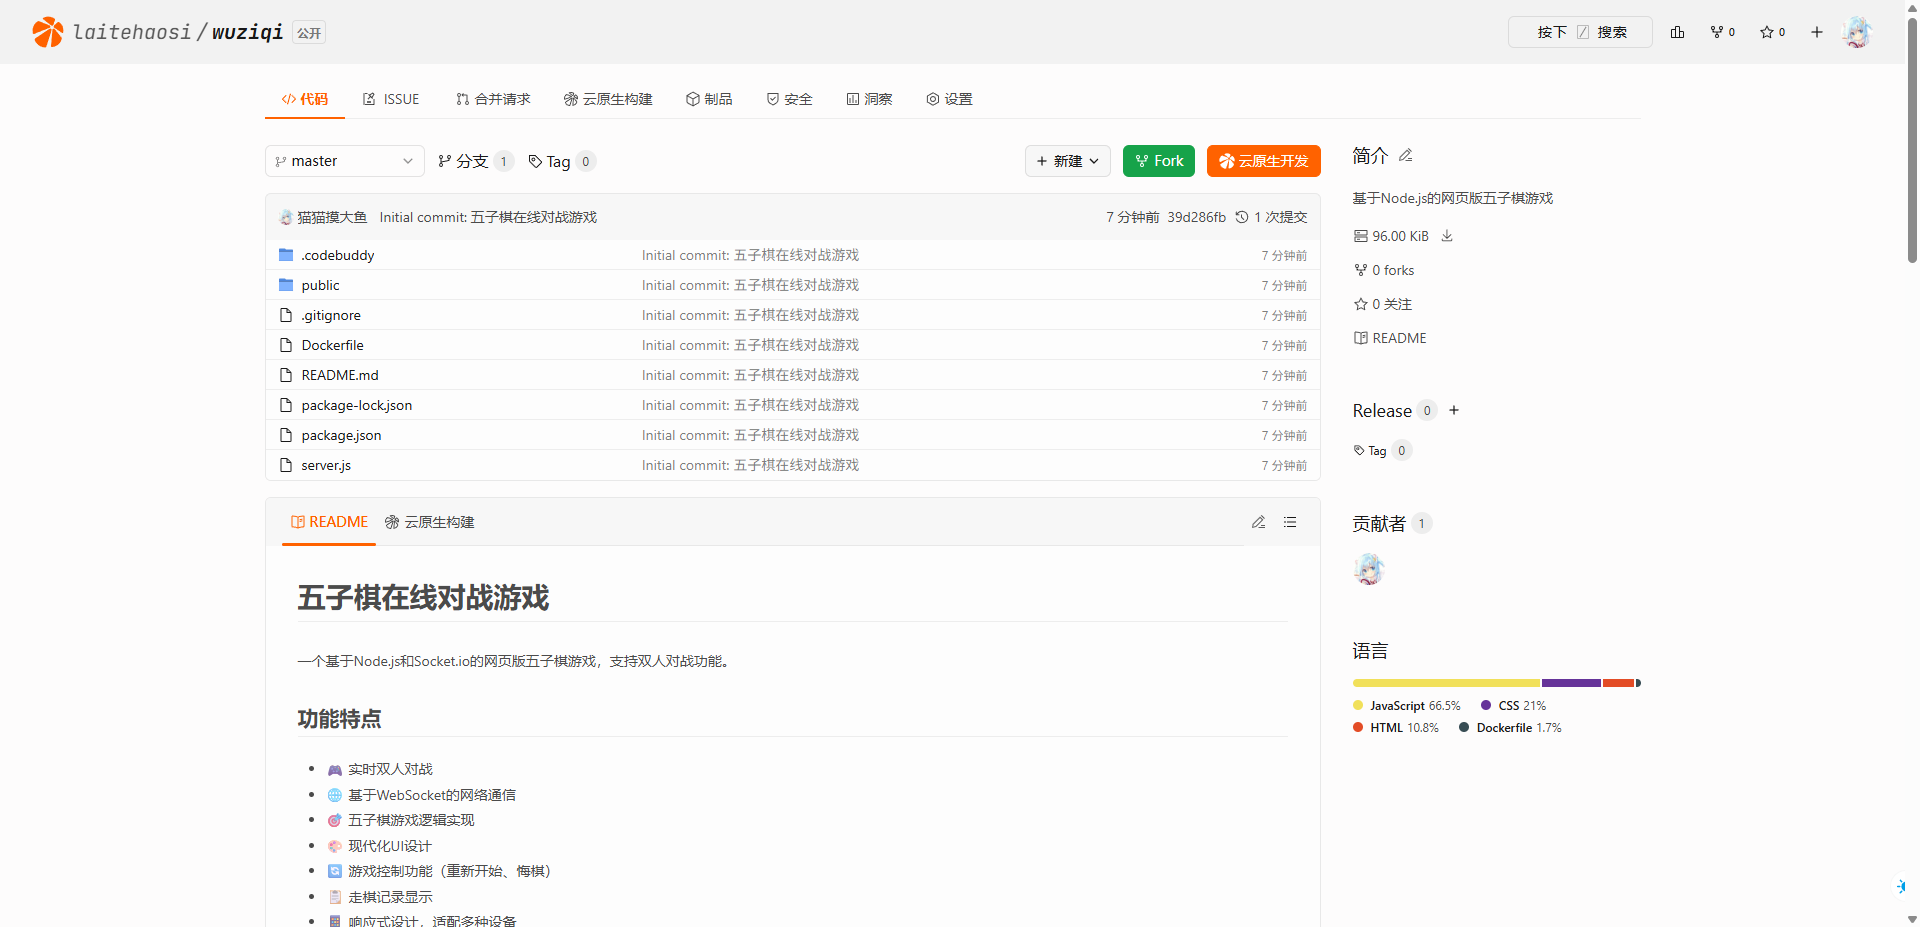Expand the 新建 dropdown button
The image size is (1920, 927).
coord(1067,161)
